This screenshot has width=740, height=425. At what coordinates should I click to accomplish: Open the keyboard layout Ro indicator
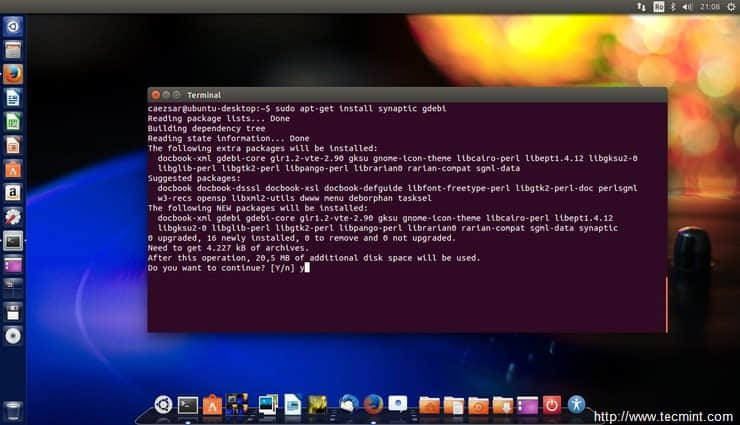click(659, 7)
